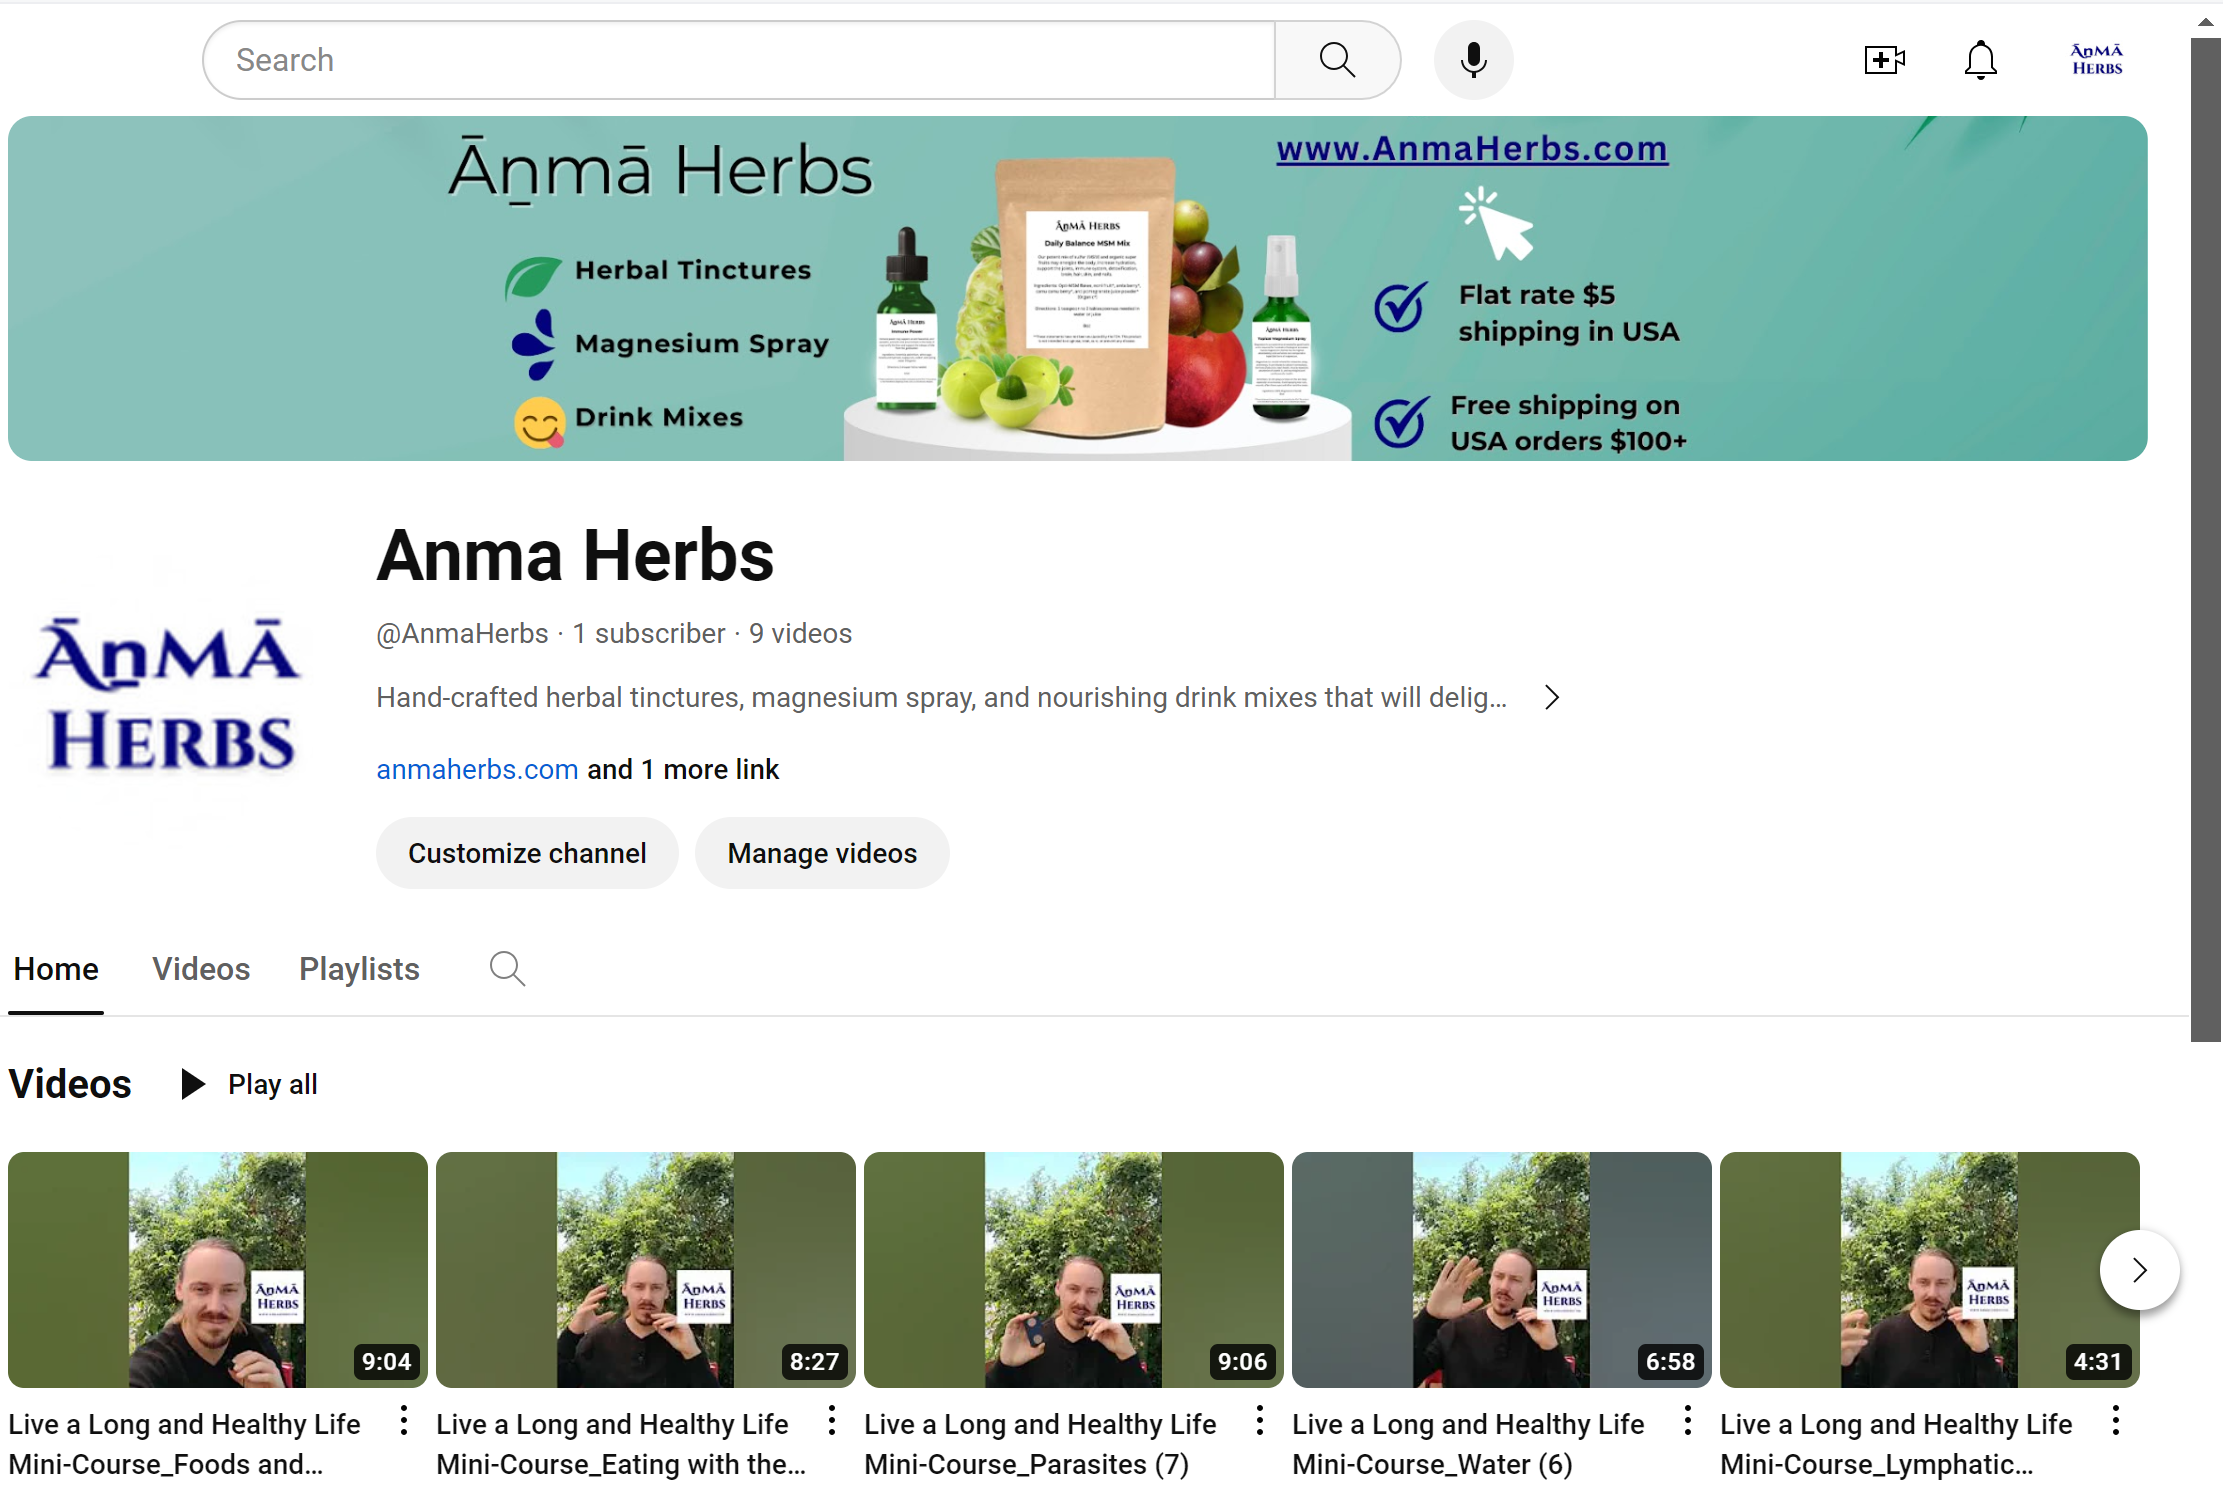The height and width of the screenshot is (1490, 2223).
Task: Click the Videos section heading
Action: [x=70, y=1084]
